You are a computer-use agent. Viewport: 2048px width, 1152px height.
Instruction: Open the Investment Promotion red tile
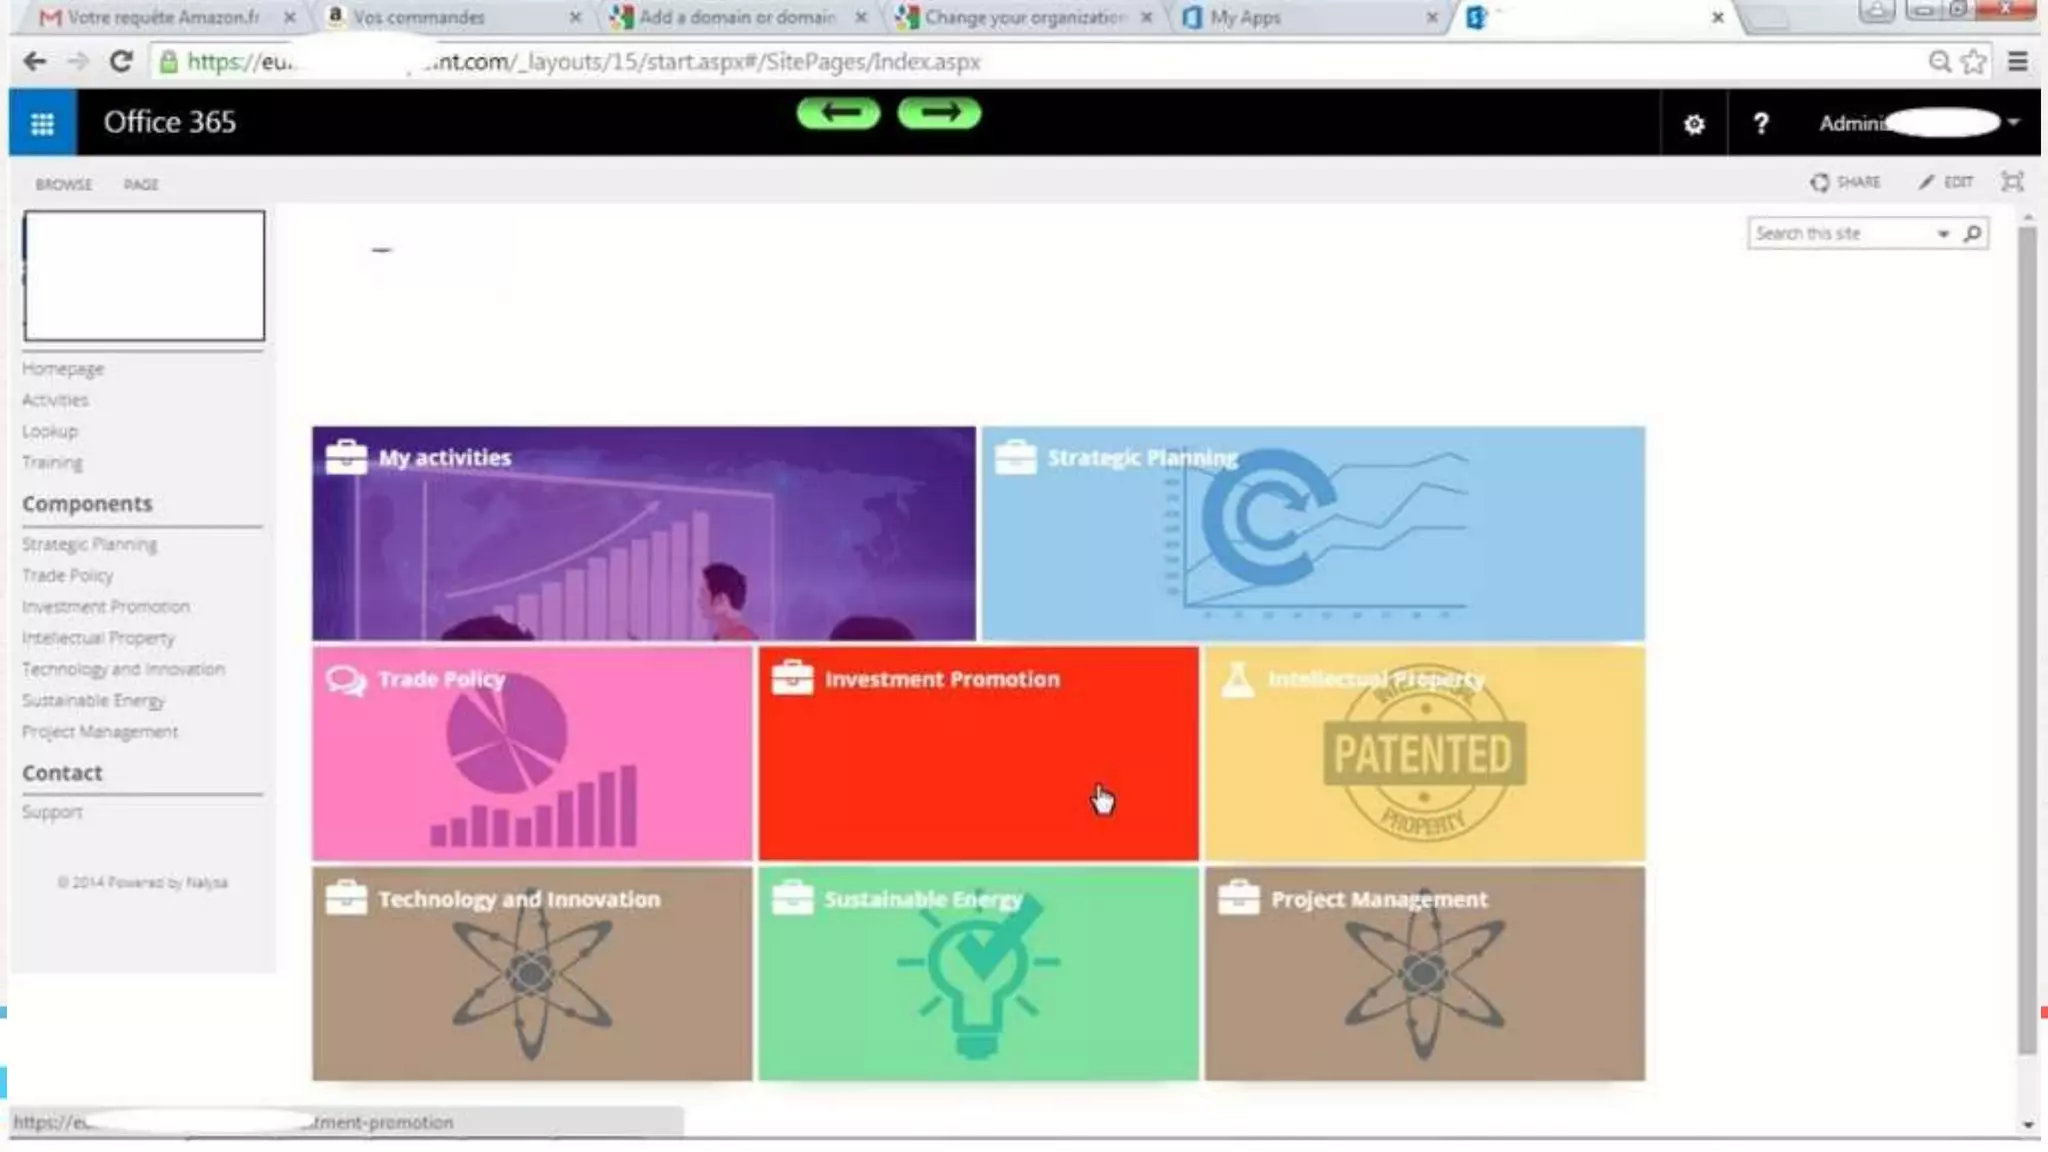[x=977, y=753]
